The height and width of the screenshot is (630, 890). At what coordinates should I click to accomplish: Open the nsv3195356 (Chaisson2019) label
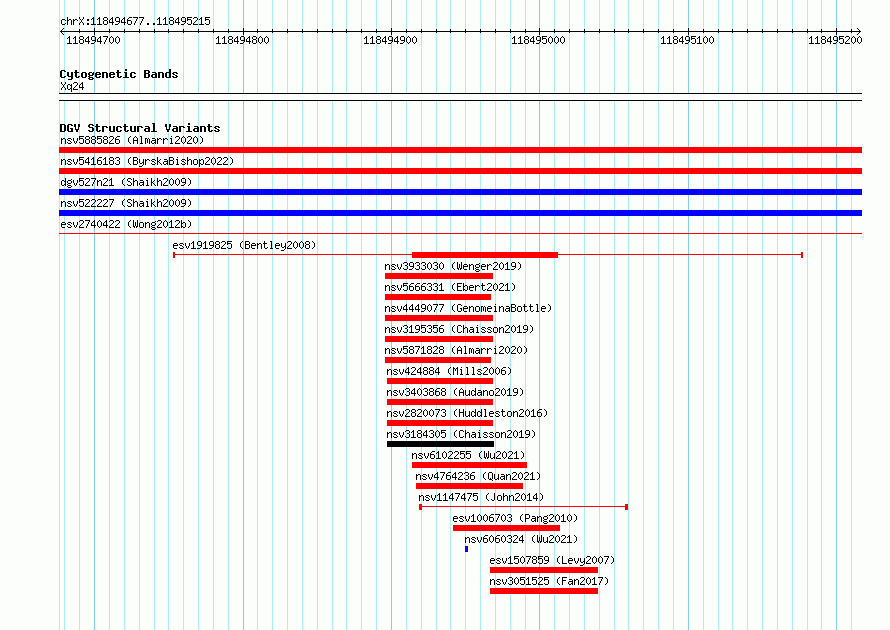pos(459,329)
